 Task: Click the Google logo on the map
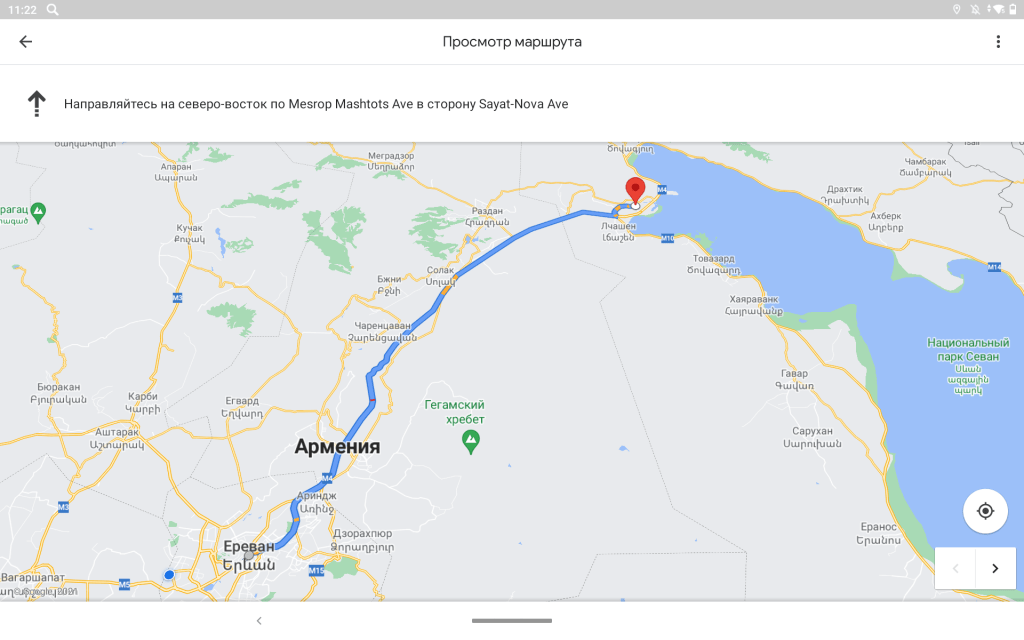click(50, 591)
